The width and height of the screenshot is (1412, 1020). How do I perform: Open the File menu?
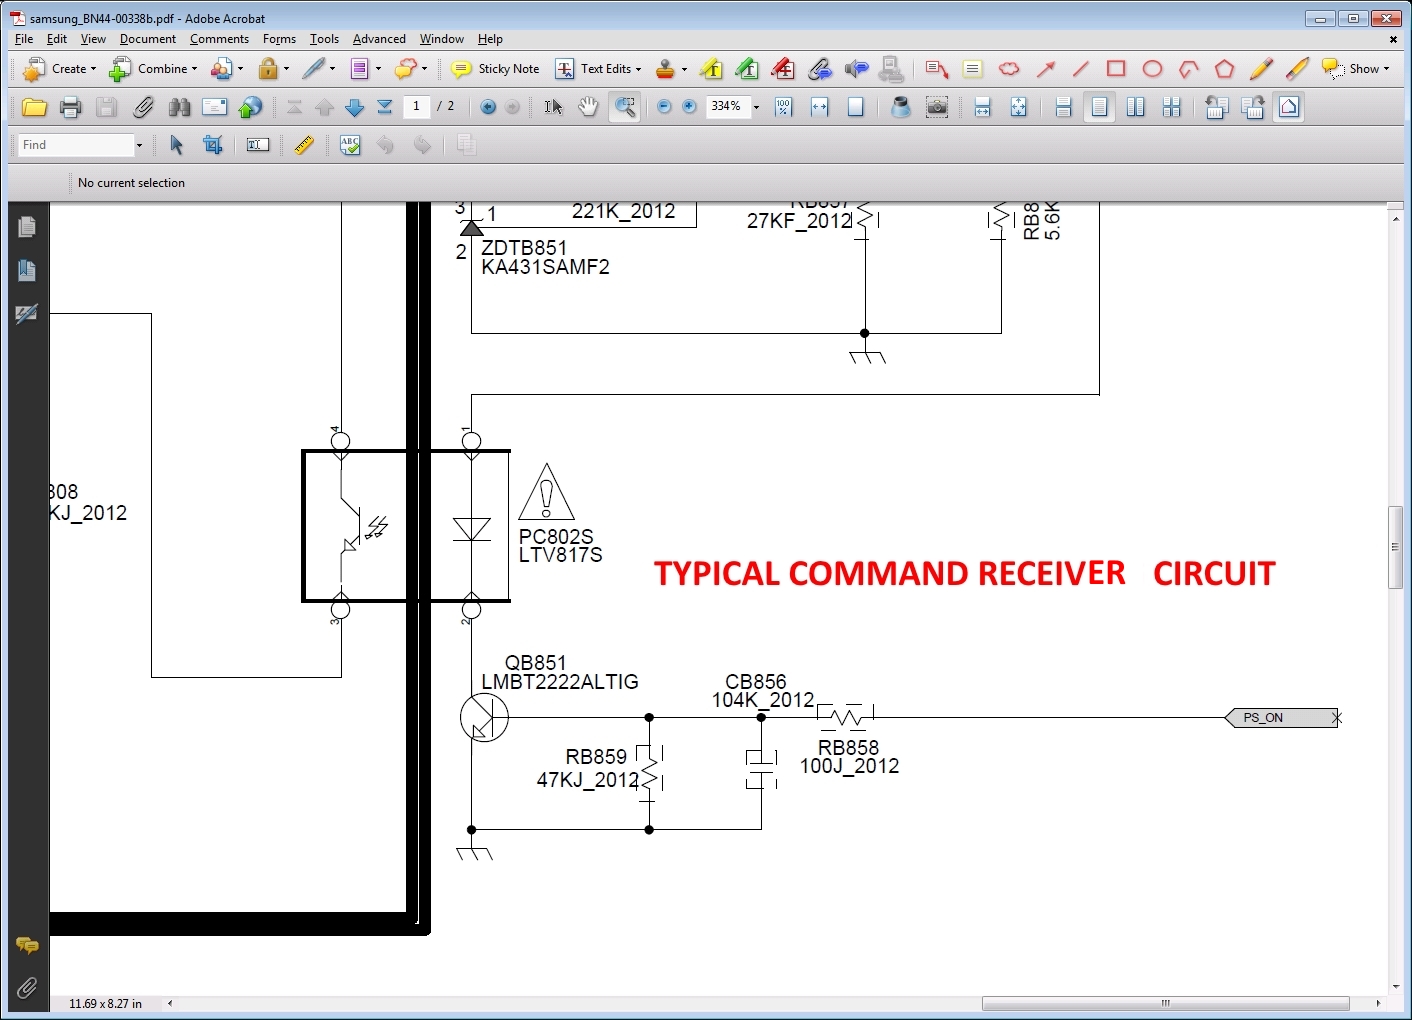click(24, 39)
